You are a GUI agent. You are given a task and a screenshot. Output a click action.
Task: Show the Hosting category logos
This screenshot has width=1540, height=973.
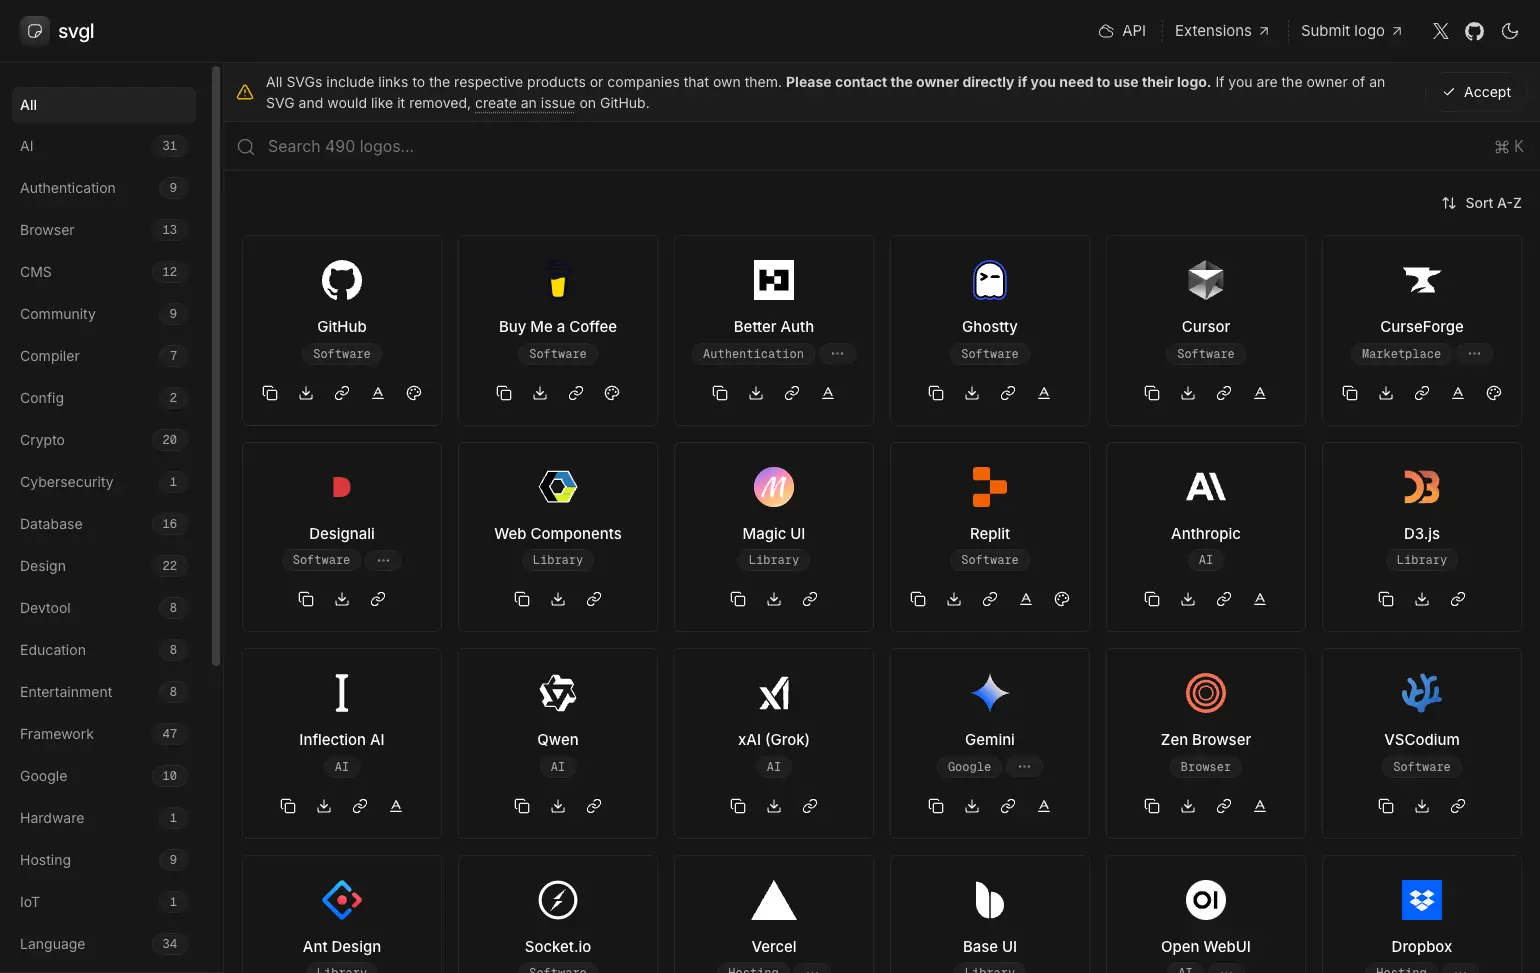pyautogui.click(x=104, y=860)
